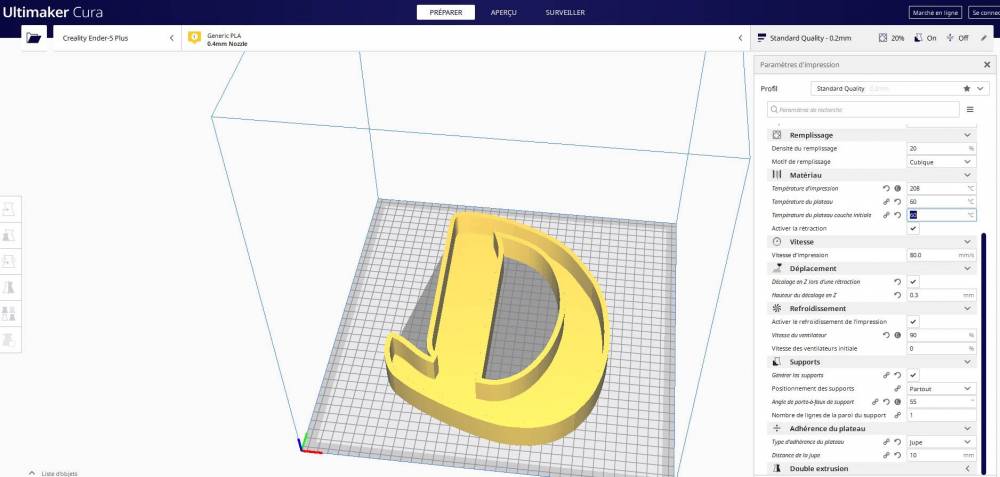Close the Paramètres d'impression panel
The width and height of the screenshot is (1000, 477).
pyautogui.click(x=987, y=65)
